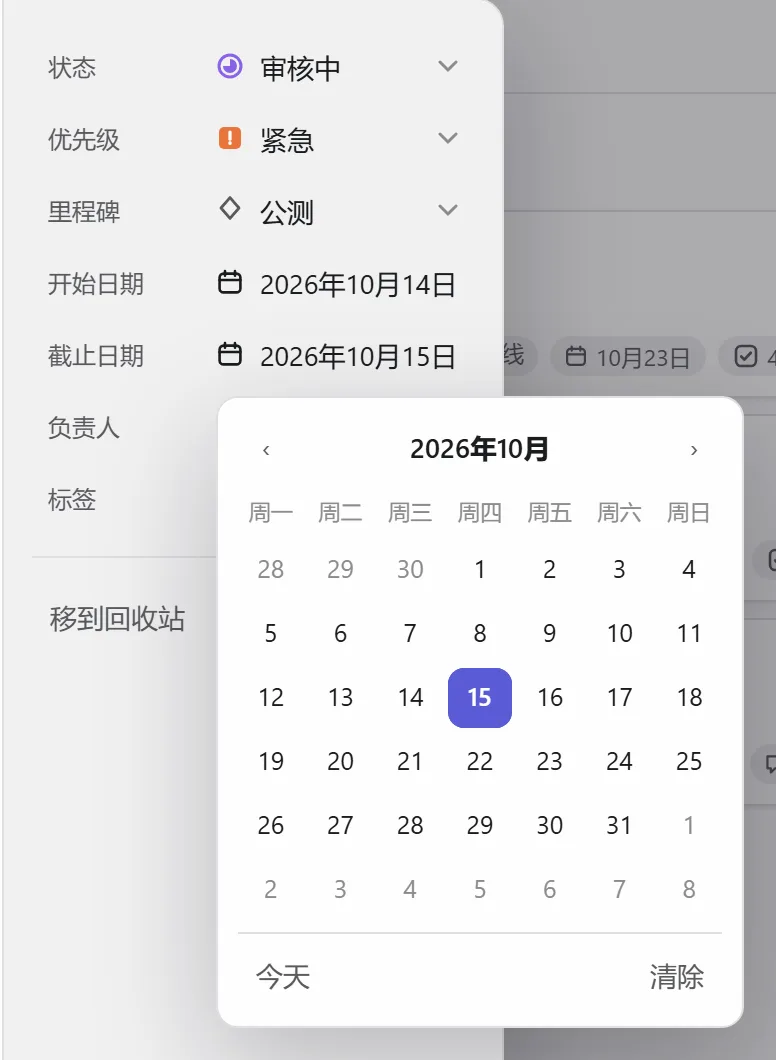Pick October 26 in calendar
The width and height of the screenshot is (776, 1060).
[271, 825]
